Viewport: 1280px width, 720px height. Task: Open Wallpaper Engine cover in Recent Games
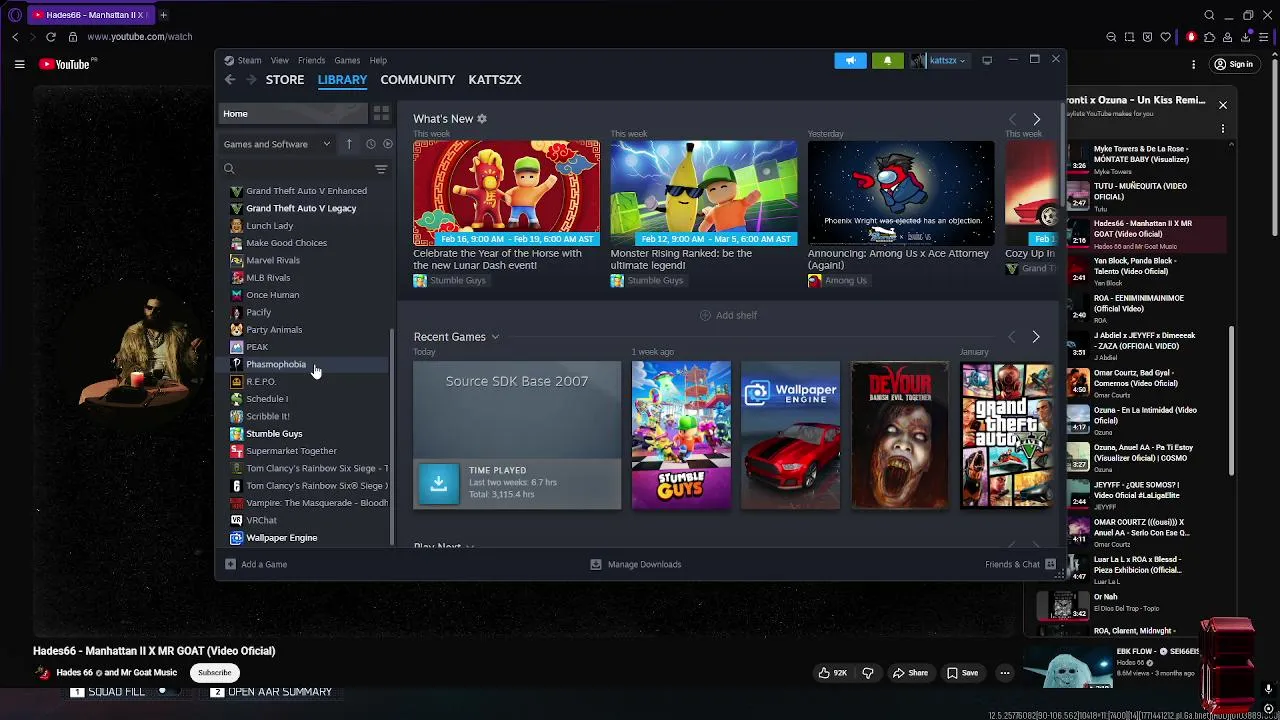point(790,435)
